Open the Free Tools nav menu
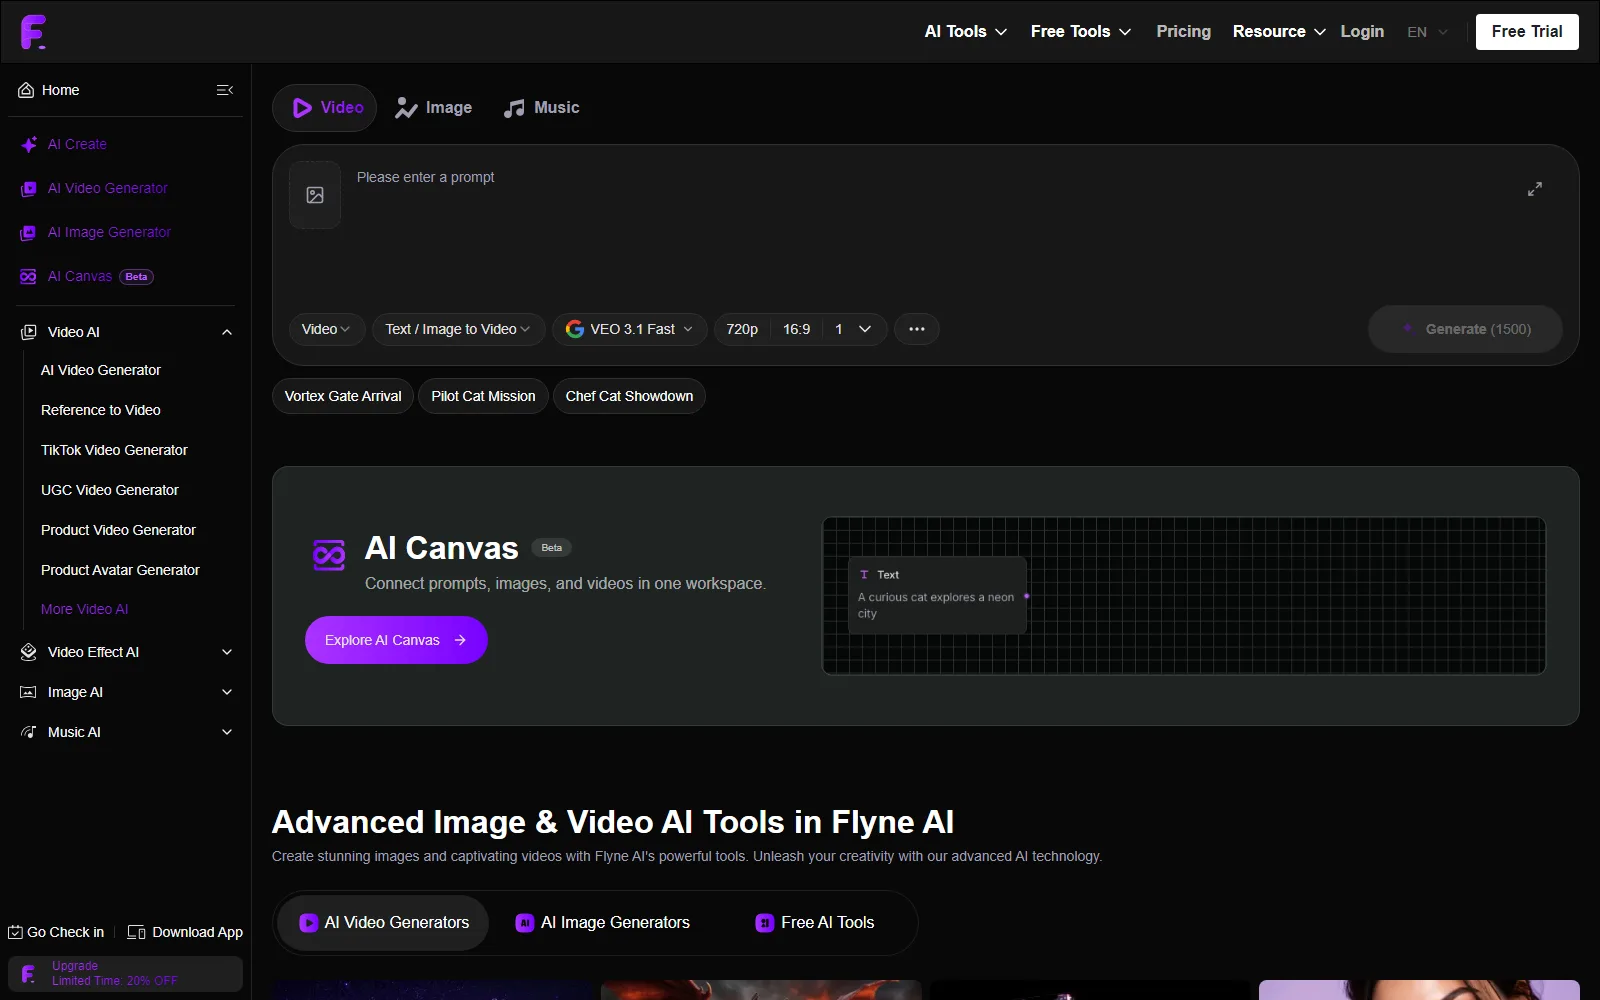The height and width of the screenshot is (1000, 1600). (1080, 32)
